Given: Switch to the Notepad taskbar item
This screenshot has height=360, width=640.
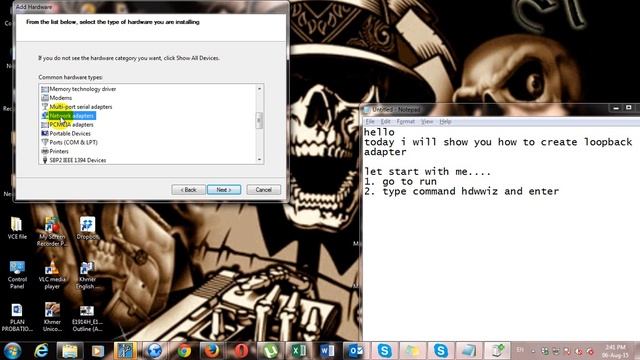Looking at the screenshot, I should point(469,351).
